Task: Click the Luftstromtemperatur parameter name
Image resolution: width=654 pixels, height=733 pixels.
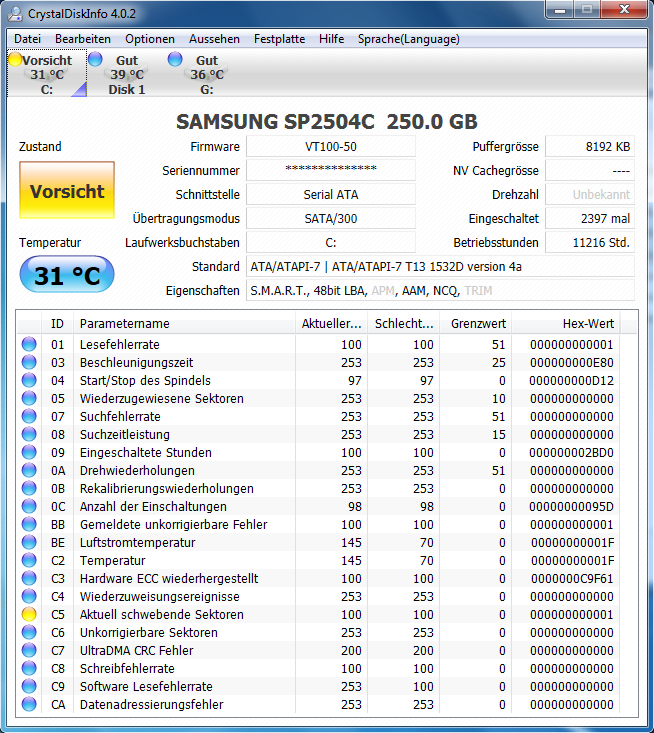Action: (x=137, y=542)
